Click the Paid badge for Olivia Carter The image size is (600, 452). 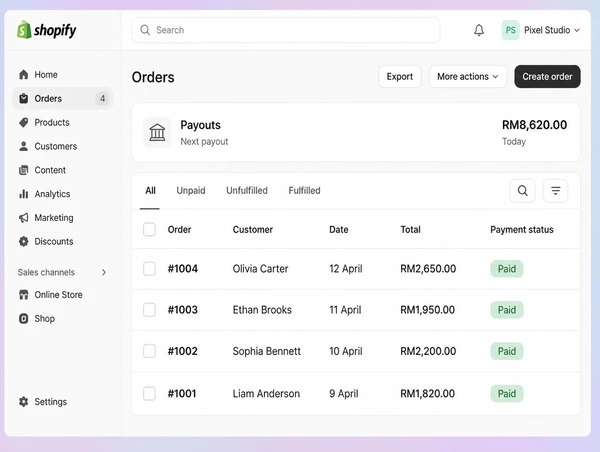coord(507,269)
